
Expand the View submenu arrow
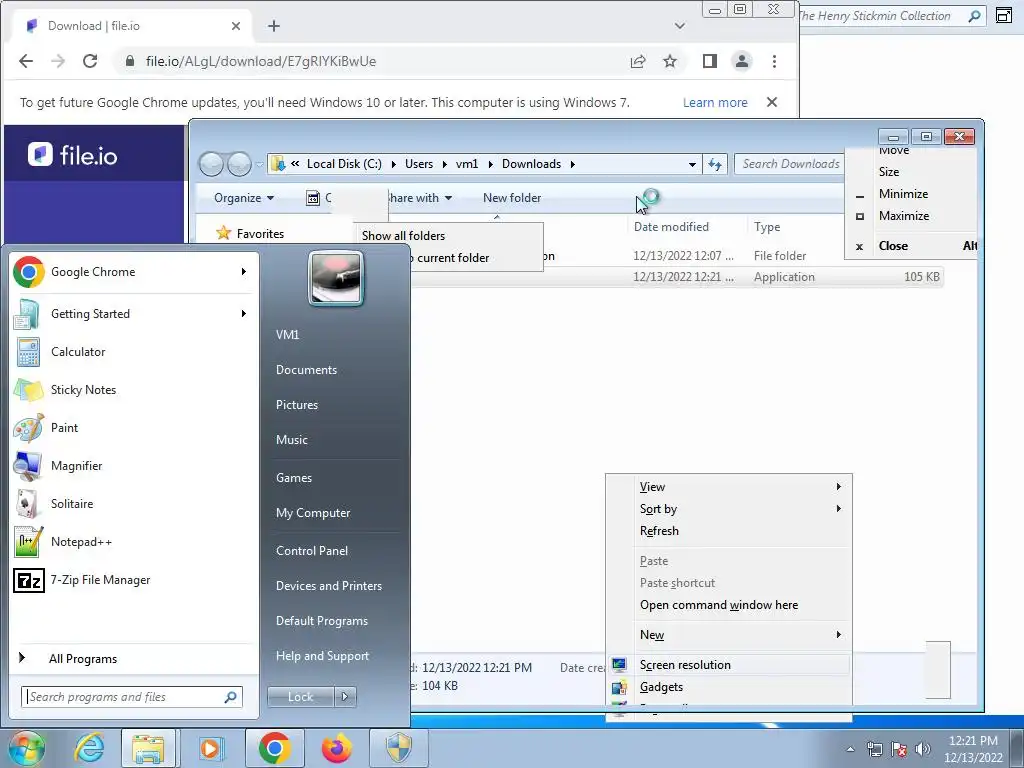tap(839, 487)
